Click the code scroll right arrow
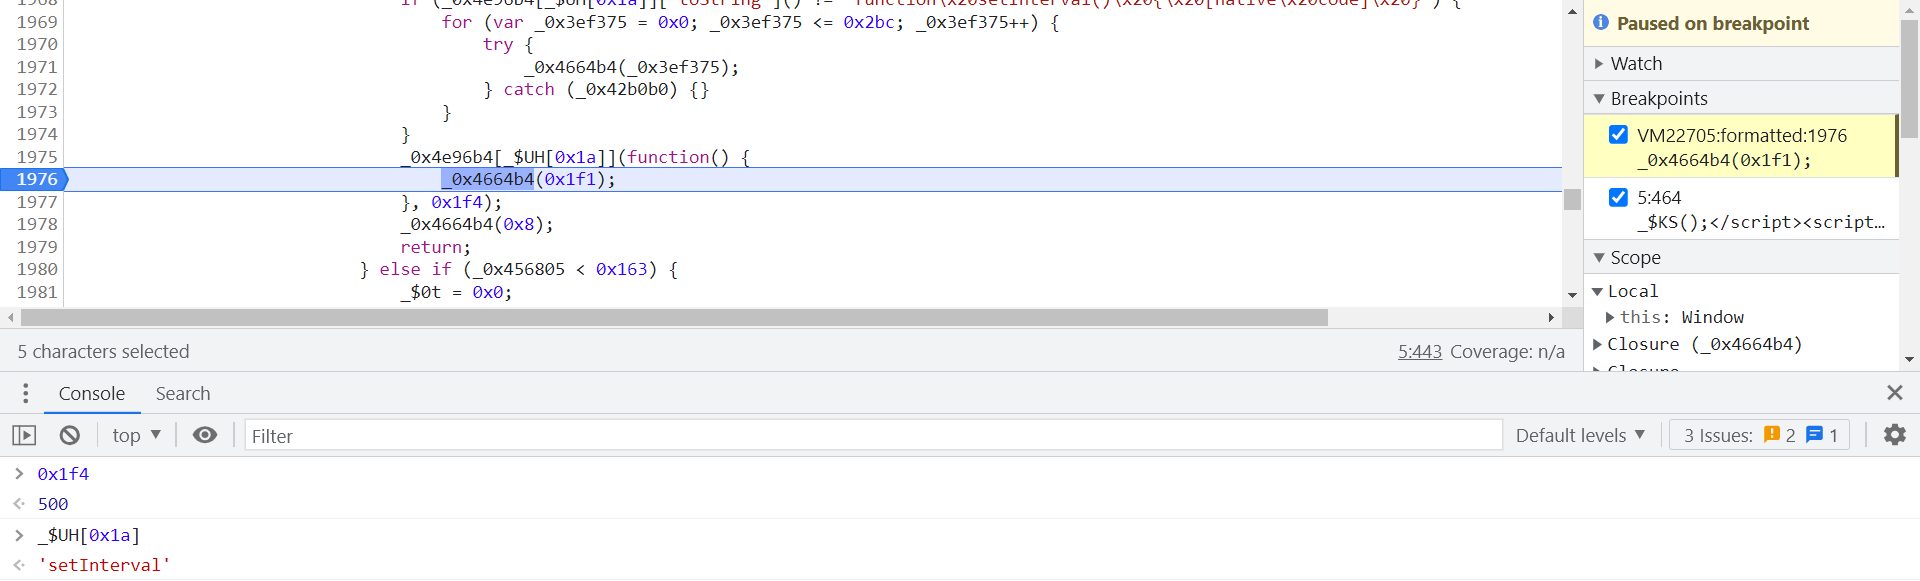This screenshot has width=1920, height=581. pos(1551,317)
